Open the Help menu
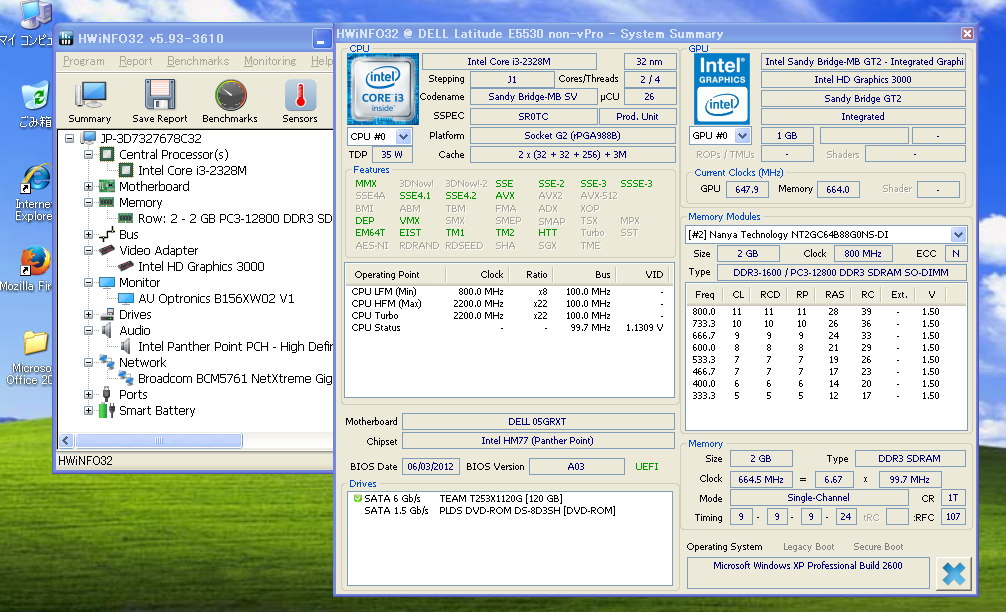Screen dimensions: 1006x612 [321, 61]
